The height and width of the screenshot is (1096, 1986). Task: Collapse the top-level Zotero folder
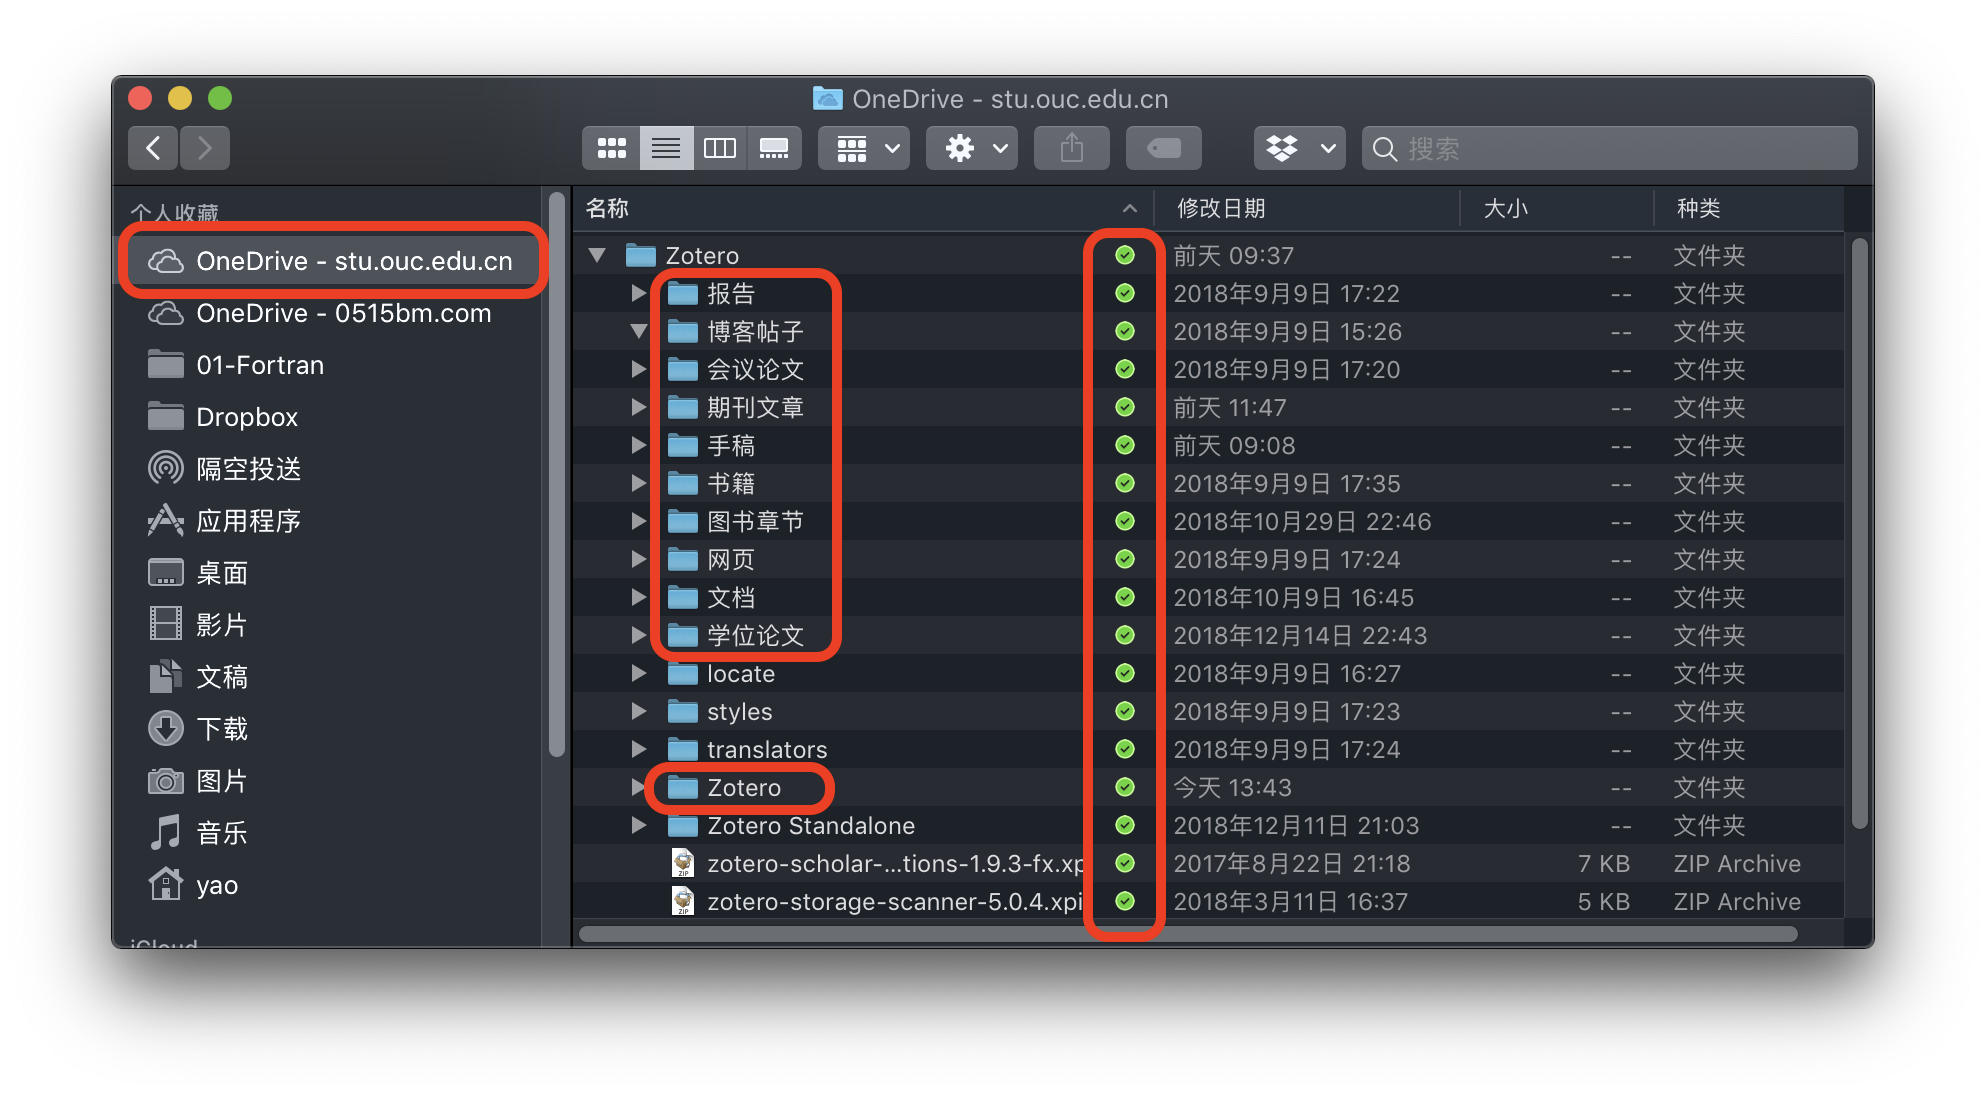click(x=598, y=255)
